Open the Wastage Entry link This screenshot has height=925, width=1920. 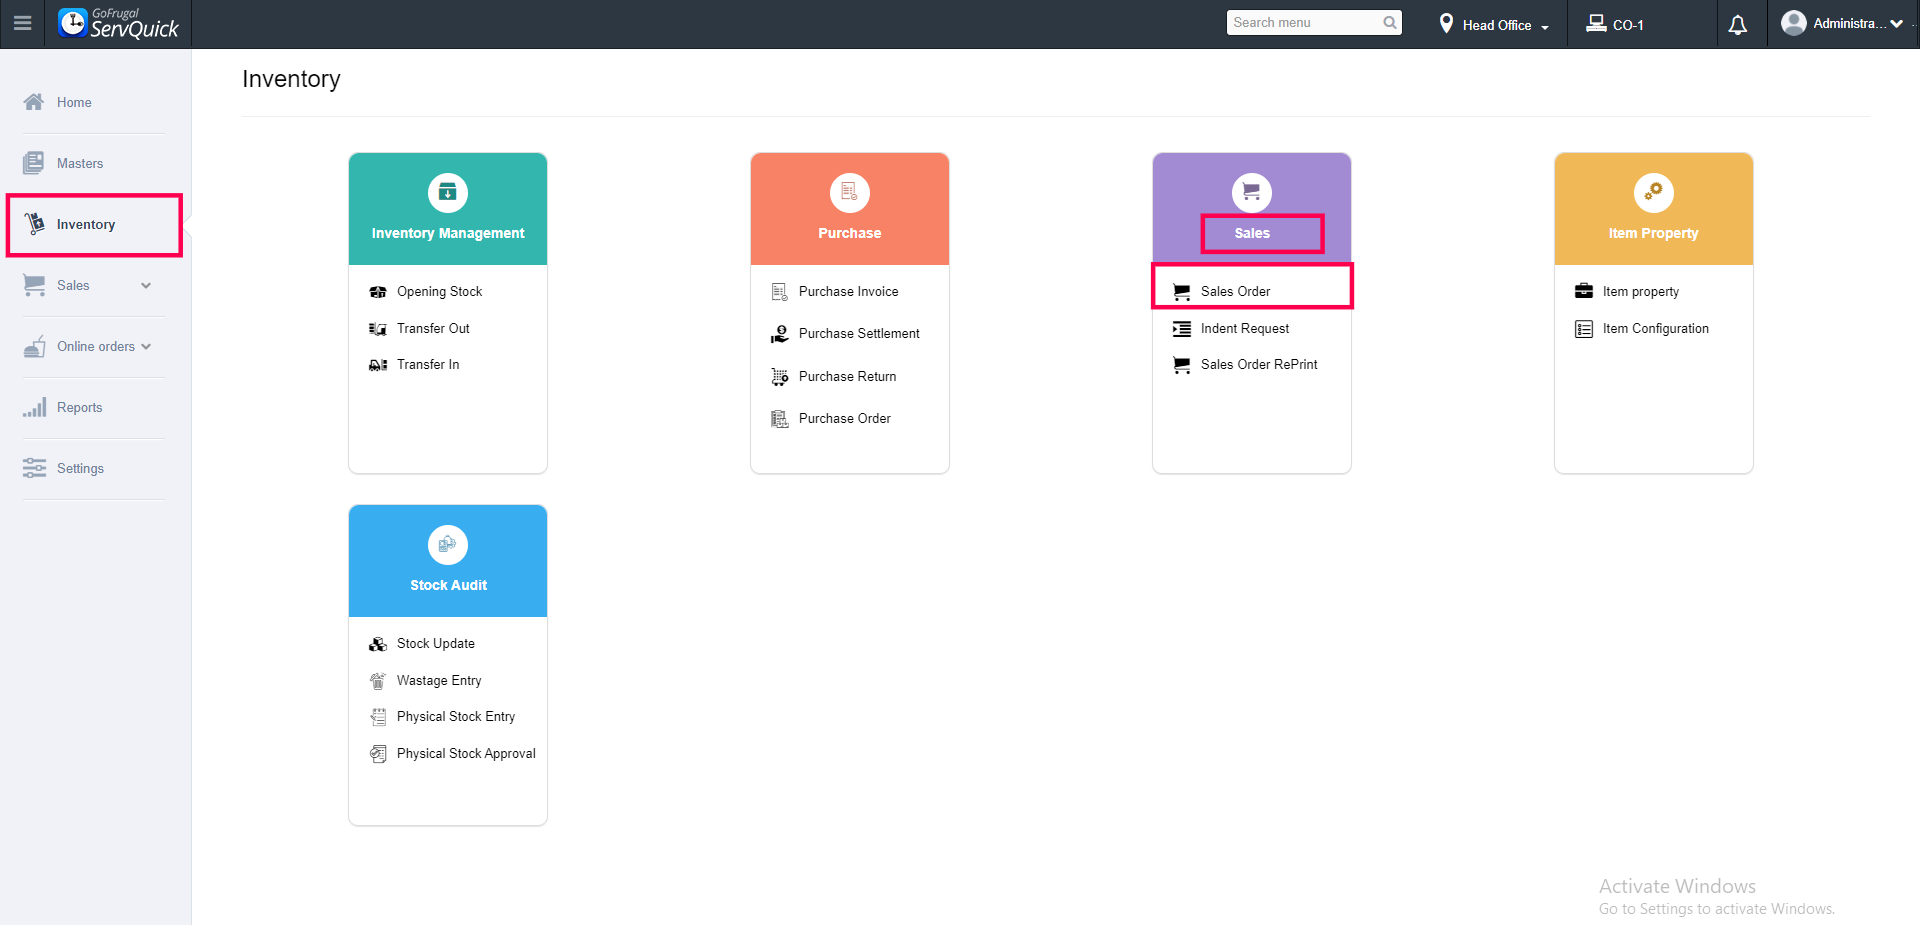tap(439, 681)
